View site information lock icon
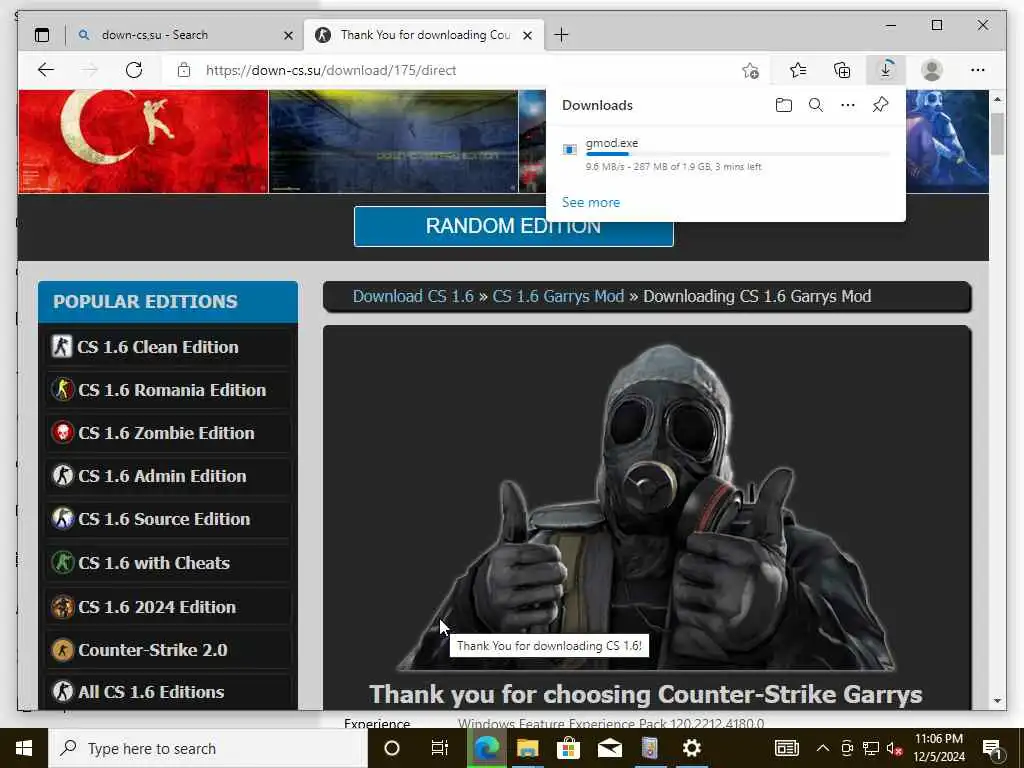This screenshot has height=768, width=1024. point(184,70)
